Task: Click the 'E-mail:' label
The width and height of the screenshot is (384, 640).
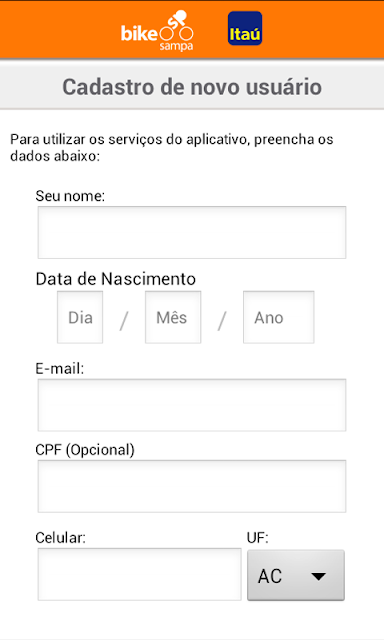Action: [60, 369]
